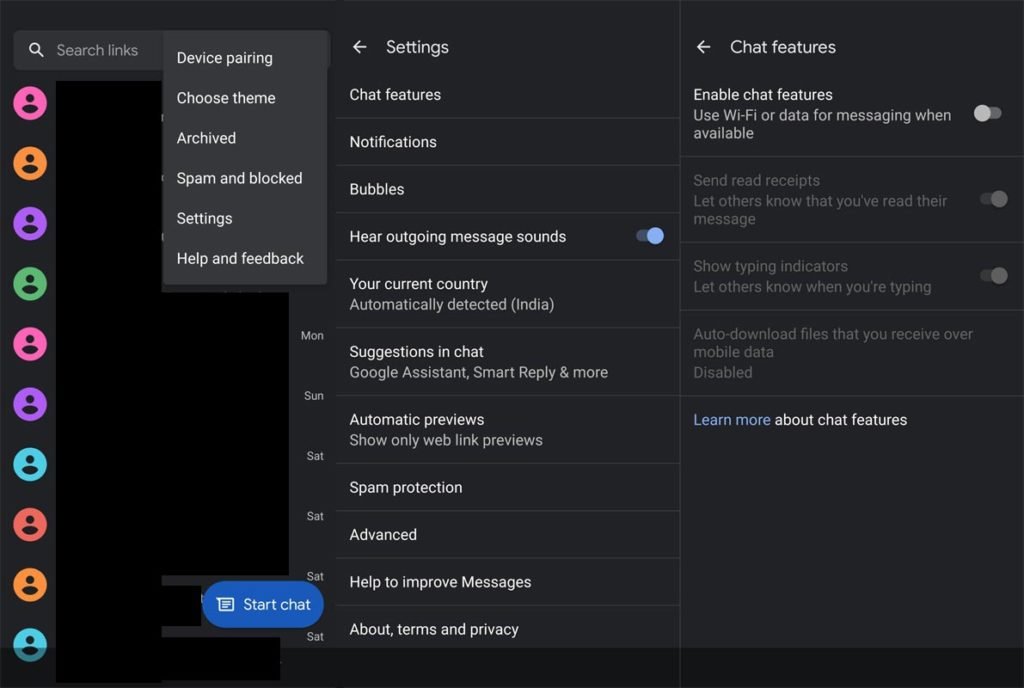The image size is (1024, 688).
Task: Select the purple avatar contact
Action: click(x=29, y=223)
